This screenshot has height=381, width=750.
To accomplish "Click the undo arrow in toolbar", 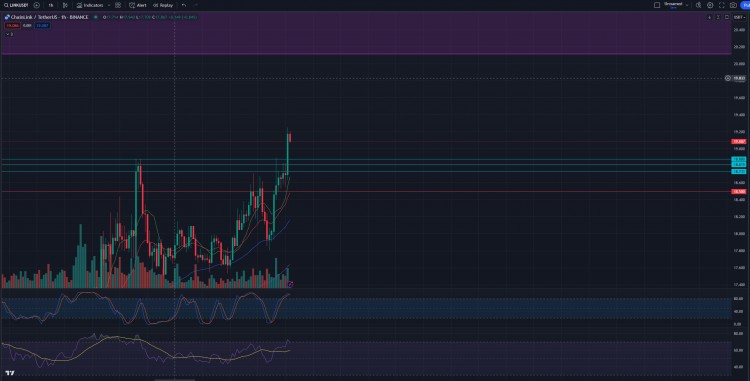I will click(x=184, y=5).
